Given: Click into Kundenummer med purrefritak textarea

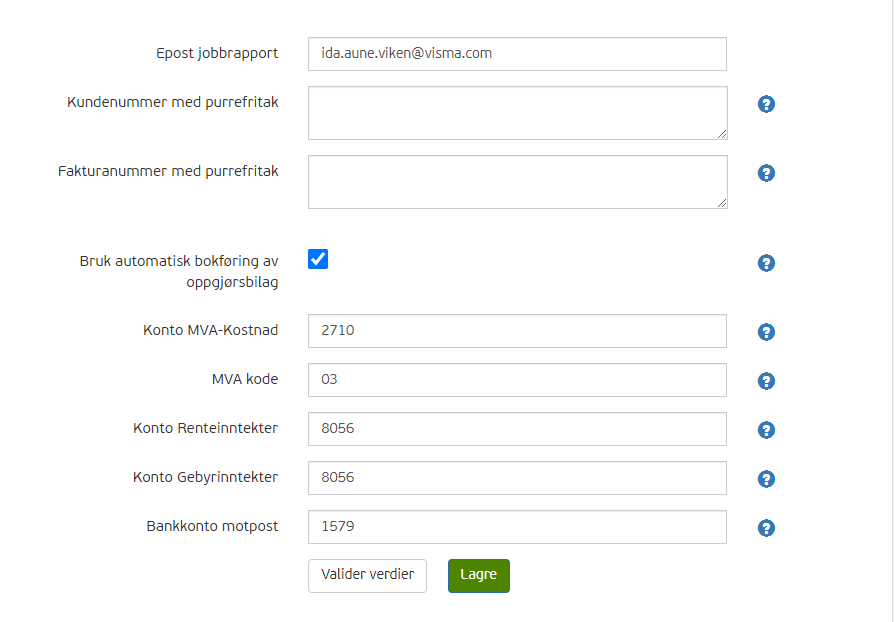Looking at the screenshot, I should 518,113.
